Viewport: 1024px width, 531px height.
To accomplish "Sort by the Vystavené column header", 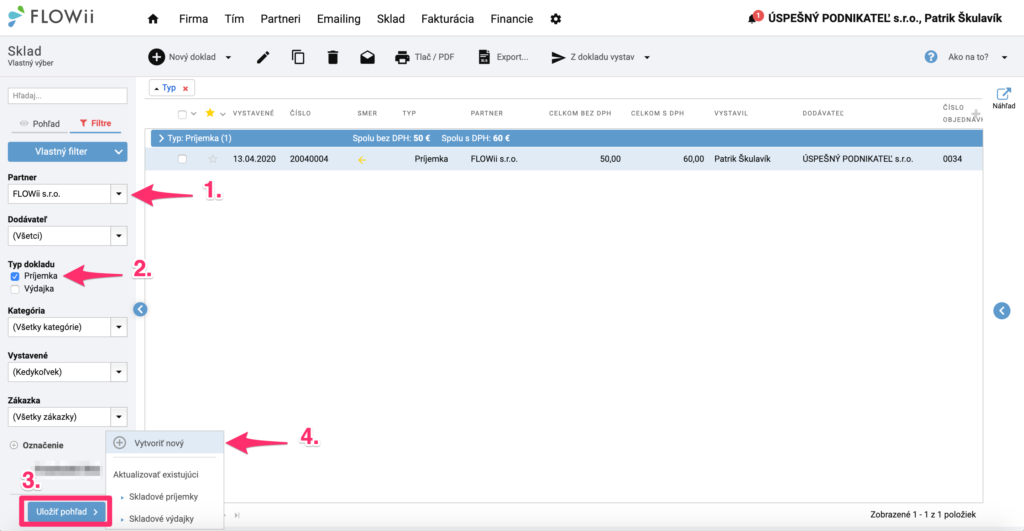I will [253, 114].
